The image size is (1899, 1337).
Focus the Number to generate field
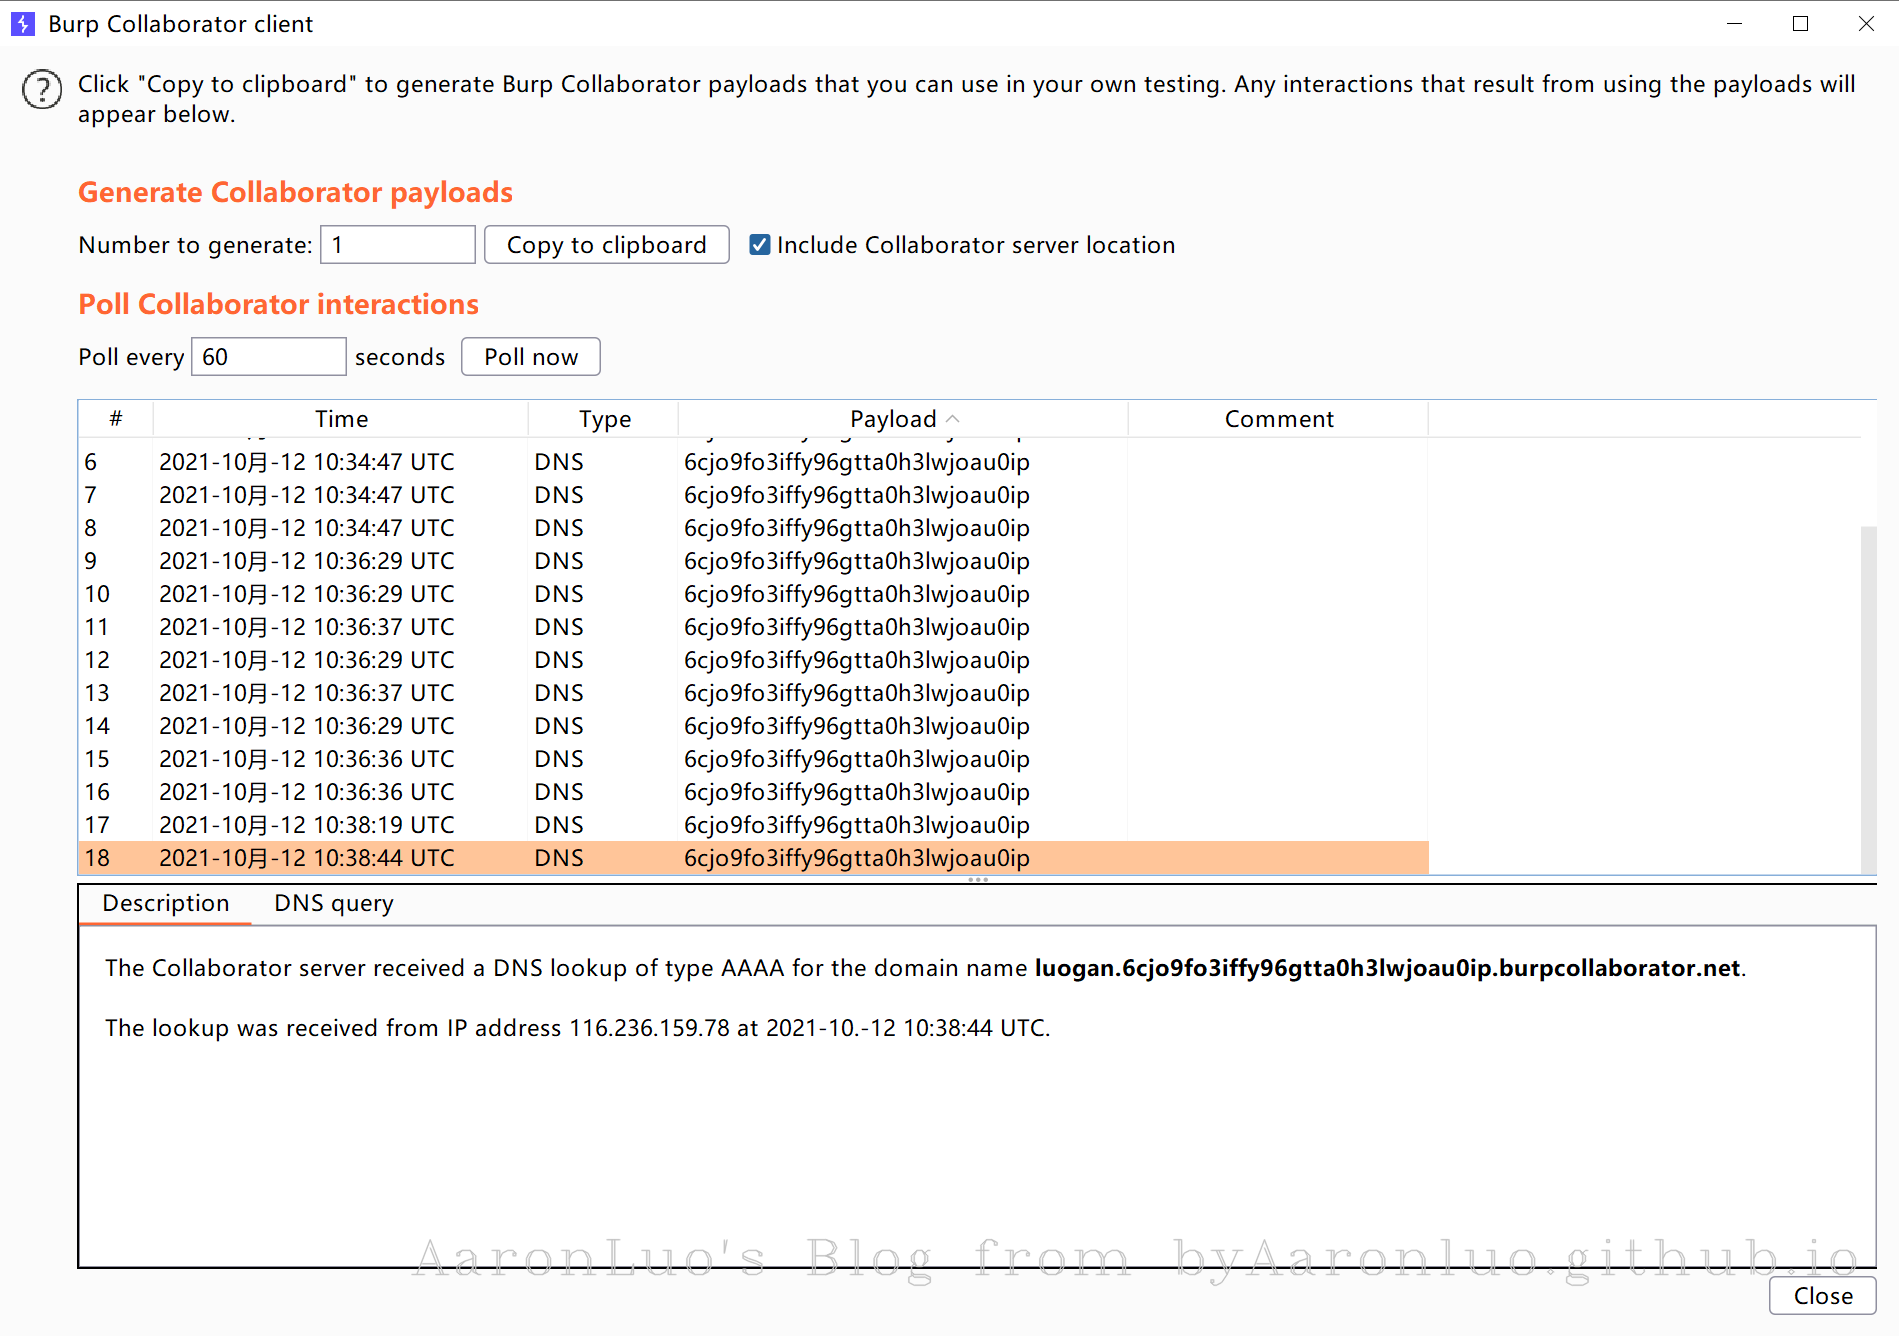pyautogui.click(x=397, y=245)
